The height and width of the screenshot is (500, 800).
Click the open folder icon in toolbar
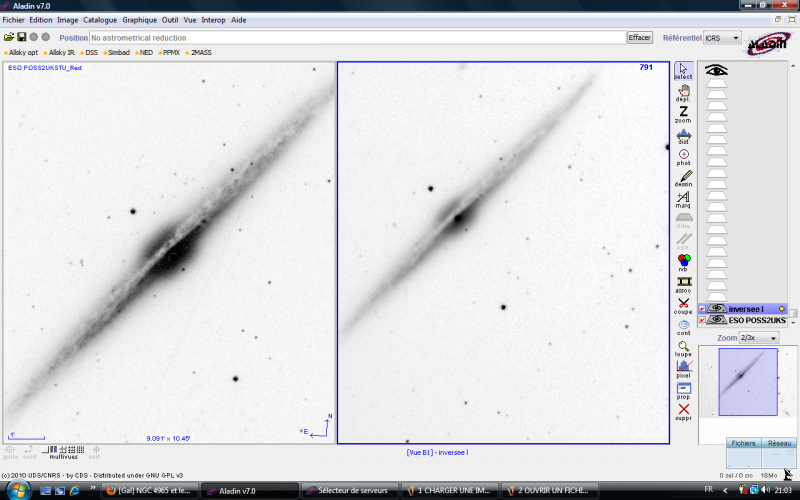pyautogui.click(x=9, y=37)
